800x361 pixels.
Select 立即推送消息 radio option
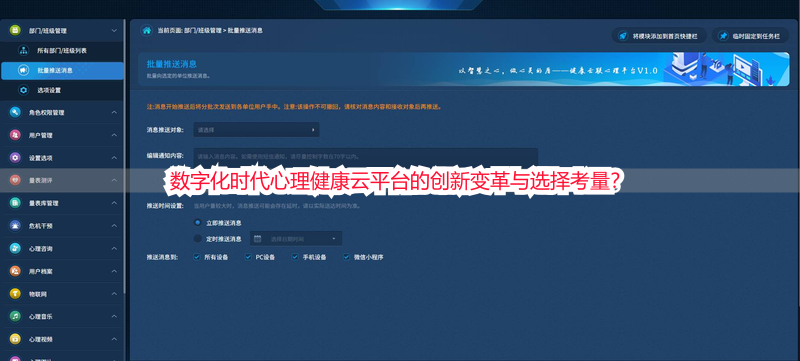click(197, 222)
